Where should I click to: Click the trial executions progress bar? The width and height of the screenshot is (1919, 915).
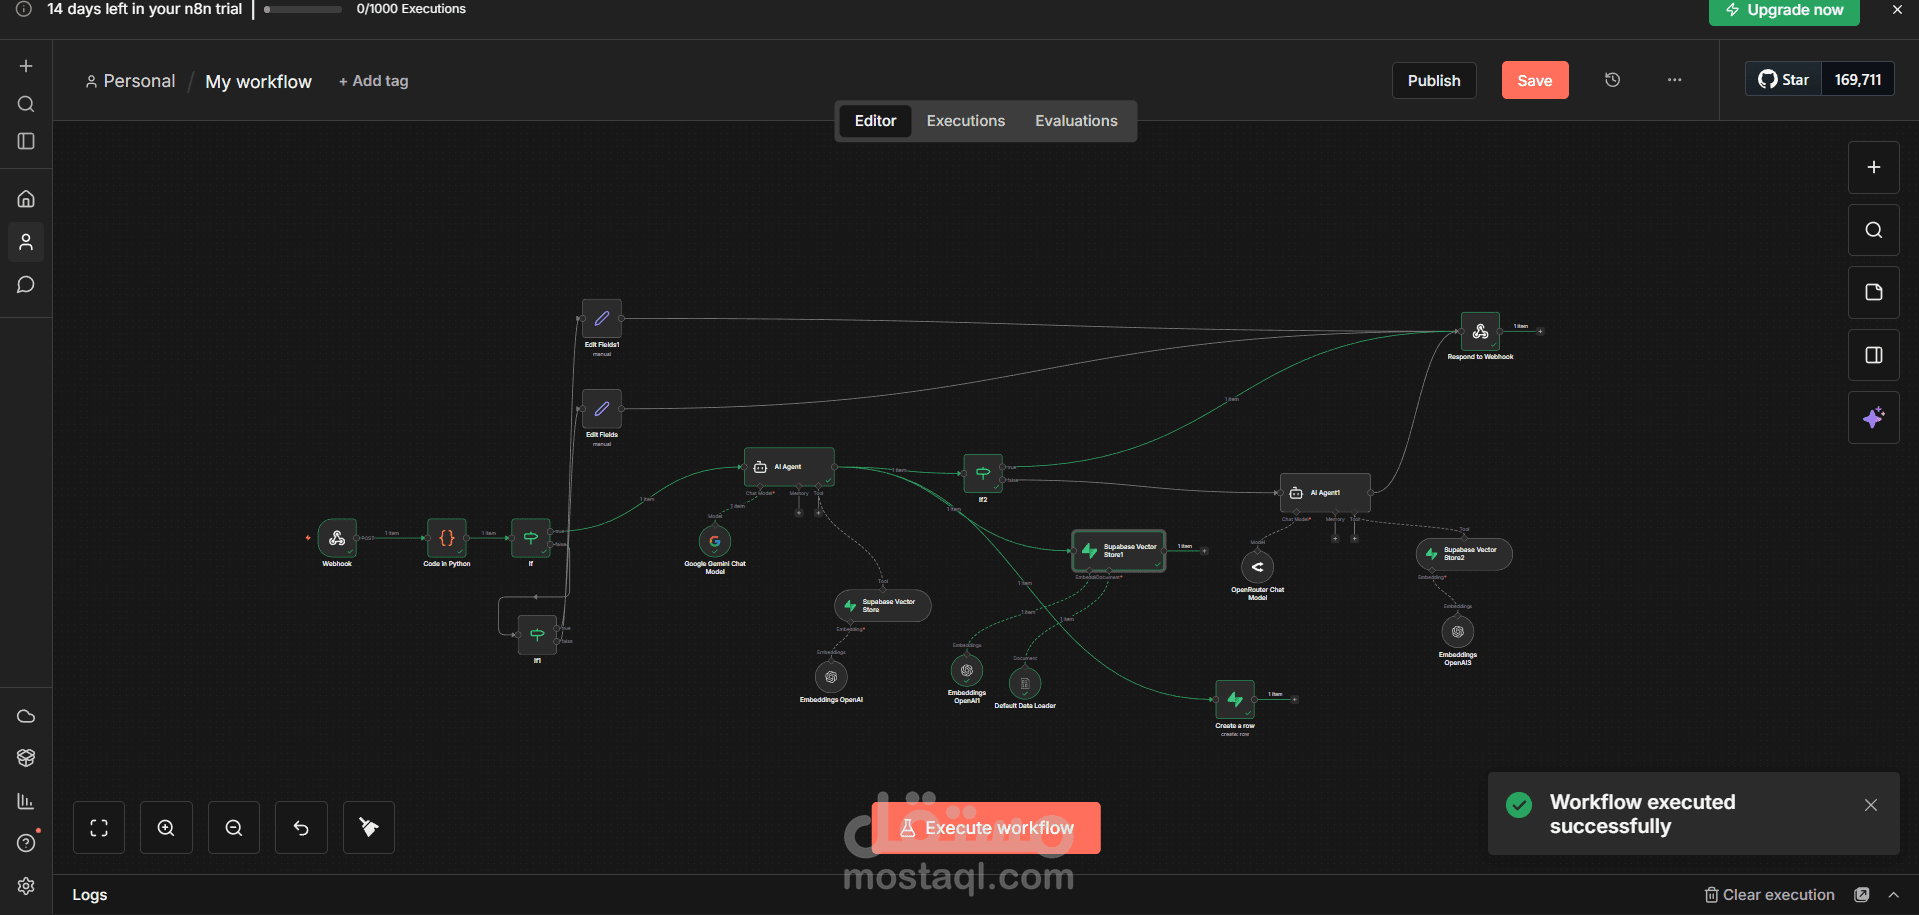click(303, 9)
